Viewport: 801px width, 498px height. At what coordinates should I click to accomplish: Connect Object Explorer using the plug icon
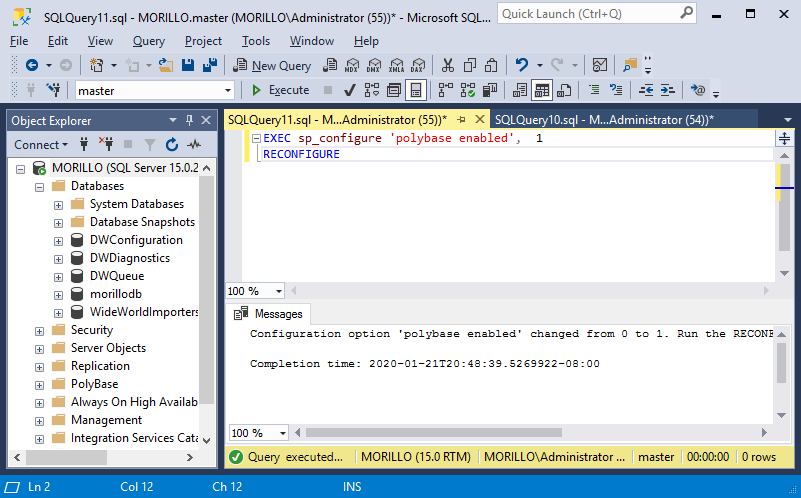84,145
